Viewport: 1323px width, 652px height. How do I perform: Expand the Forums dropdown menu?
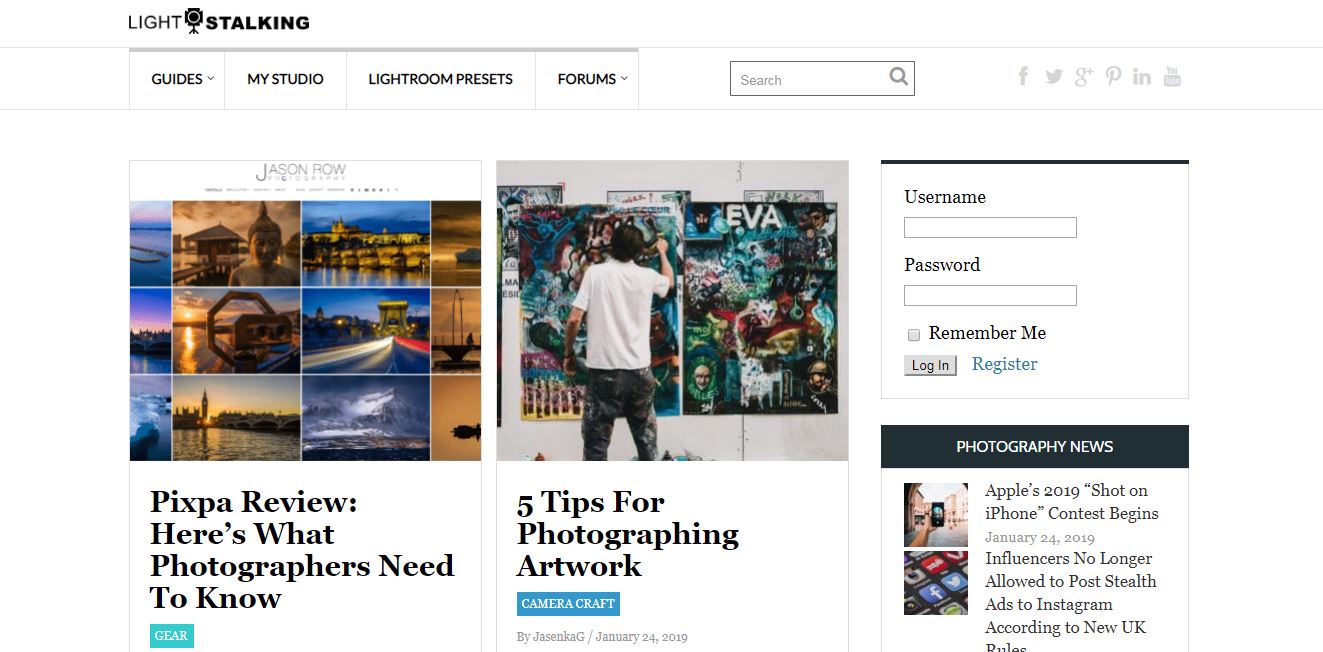592,79
